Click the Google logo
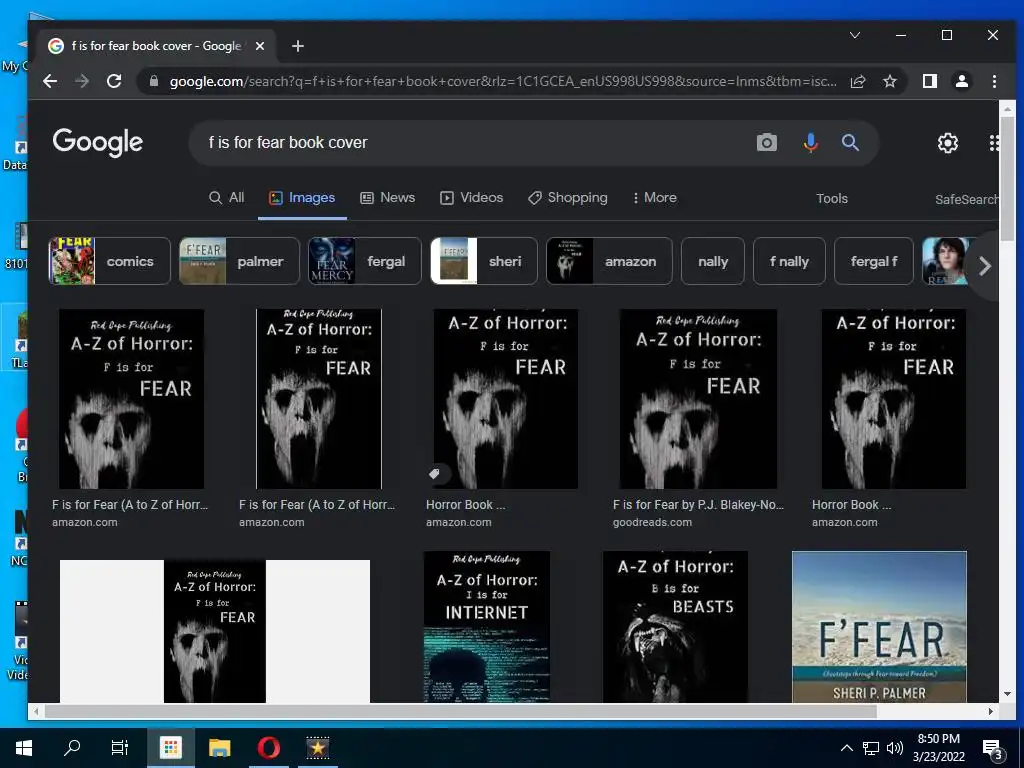The height and width of the screenshot is (768, 1024). coord(97,142)
